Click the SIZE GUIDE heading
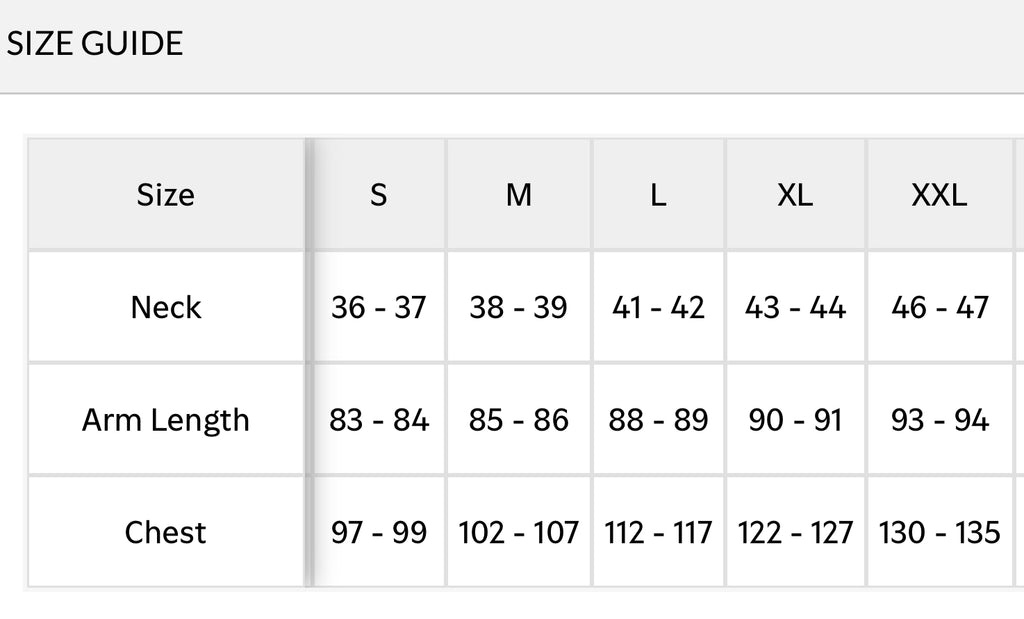The image size is (1024, 619). (x=95, y=44)
